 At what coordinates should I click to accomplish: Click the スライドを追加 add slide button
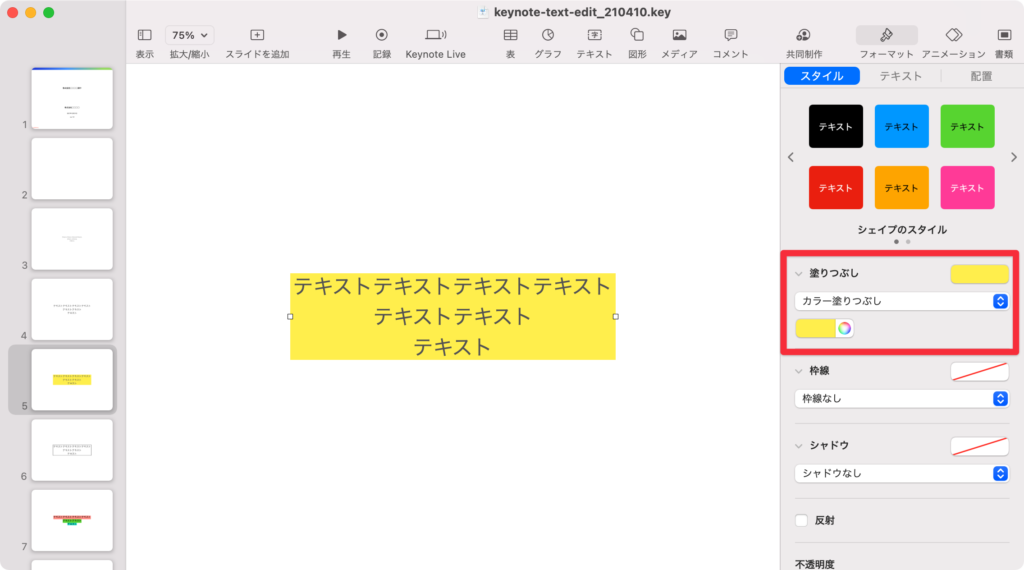[x=257, y=35]
